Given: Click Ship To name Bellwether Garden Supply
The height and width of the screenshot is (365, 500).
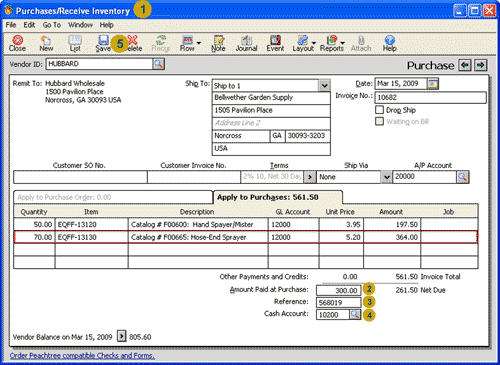Looking at the screenshot, I should pos(271,98).
